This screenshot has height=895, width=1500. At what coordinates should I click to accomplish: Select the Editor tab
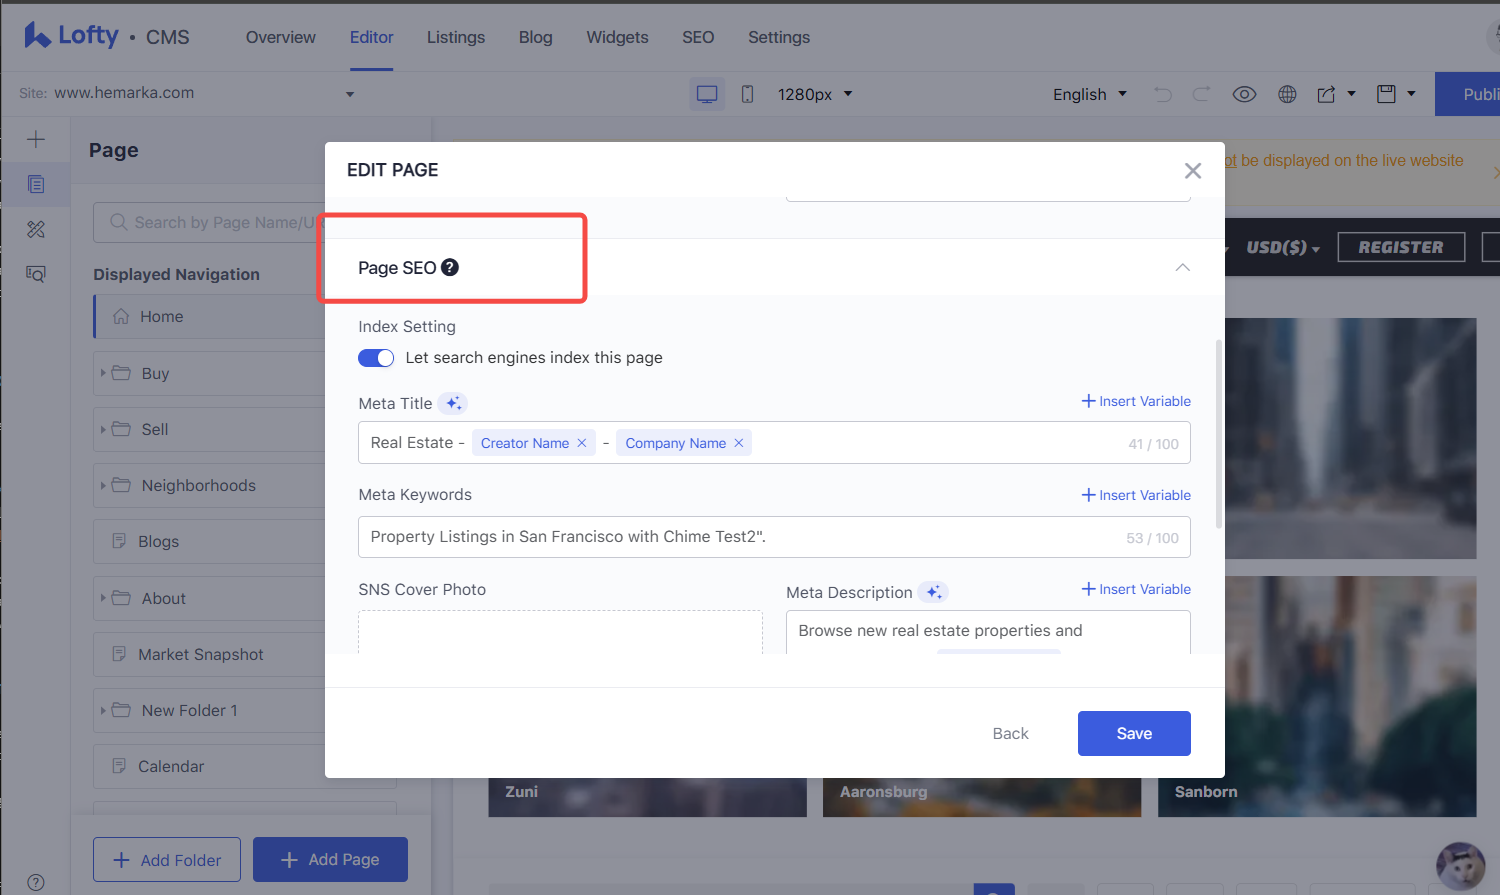(371, 37)
